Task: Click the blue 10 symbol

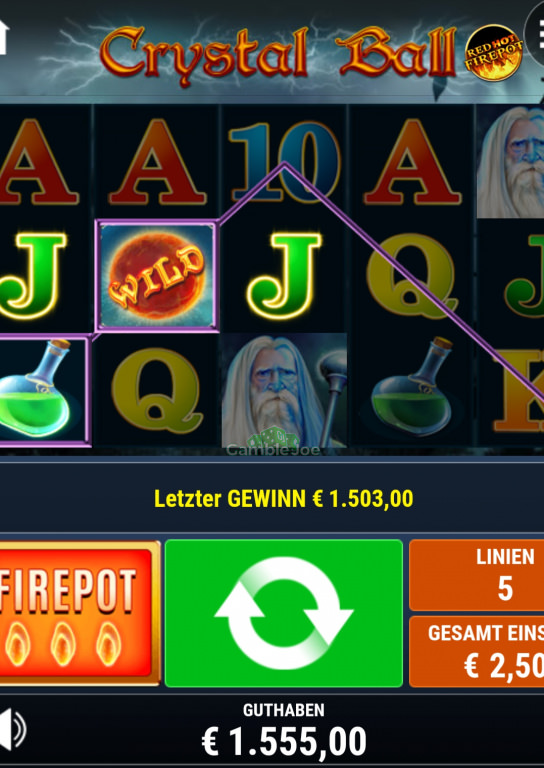Action: [284, 162]
